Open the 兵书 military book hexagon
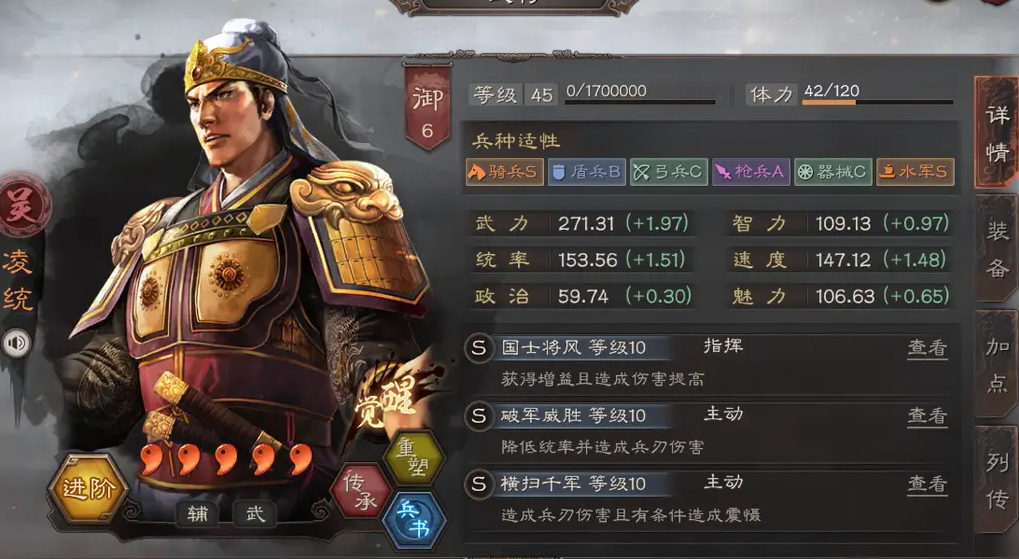This screenshot has width=1019, height=559. point(415,520)
